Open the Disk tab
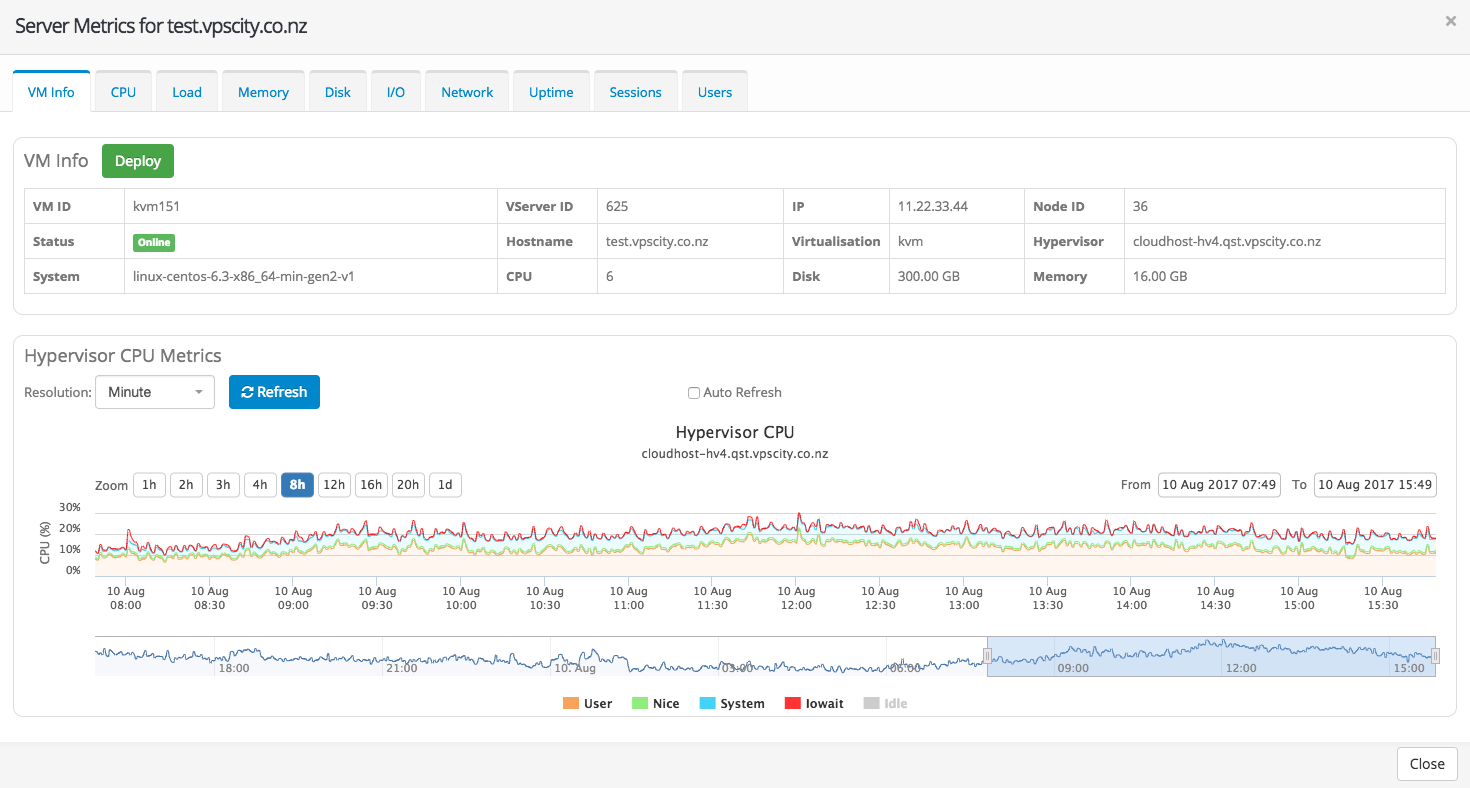Viewport: 1470px width, 788px height. pos(338,92)
